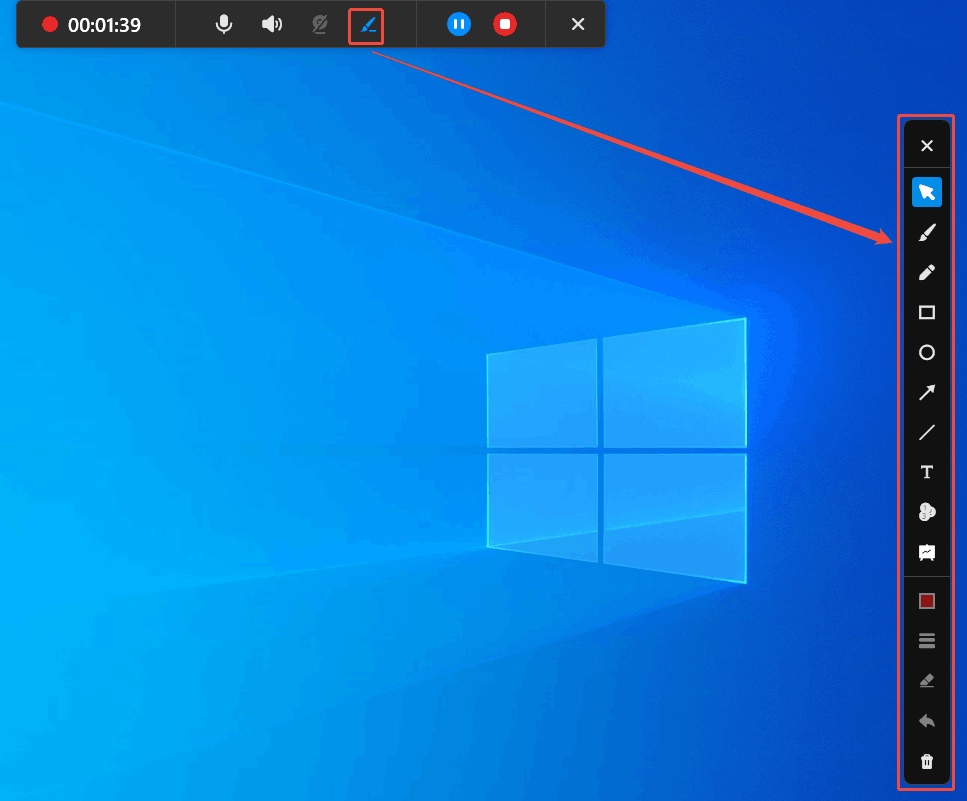This screenshot has height=801, width=967.
Task: Activate the whiteboard mode icon
Action: [926, 551]
